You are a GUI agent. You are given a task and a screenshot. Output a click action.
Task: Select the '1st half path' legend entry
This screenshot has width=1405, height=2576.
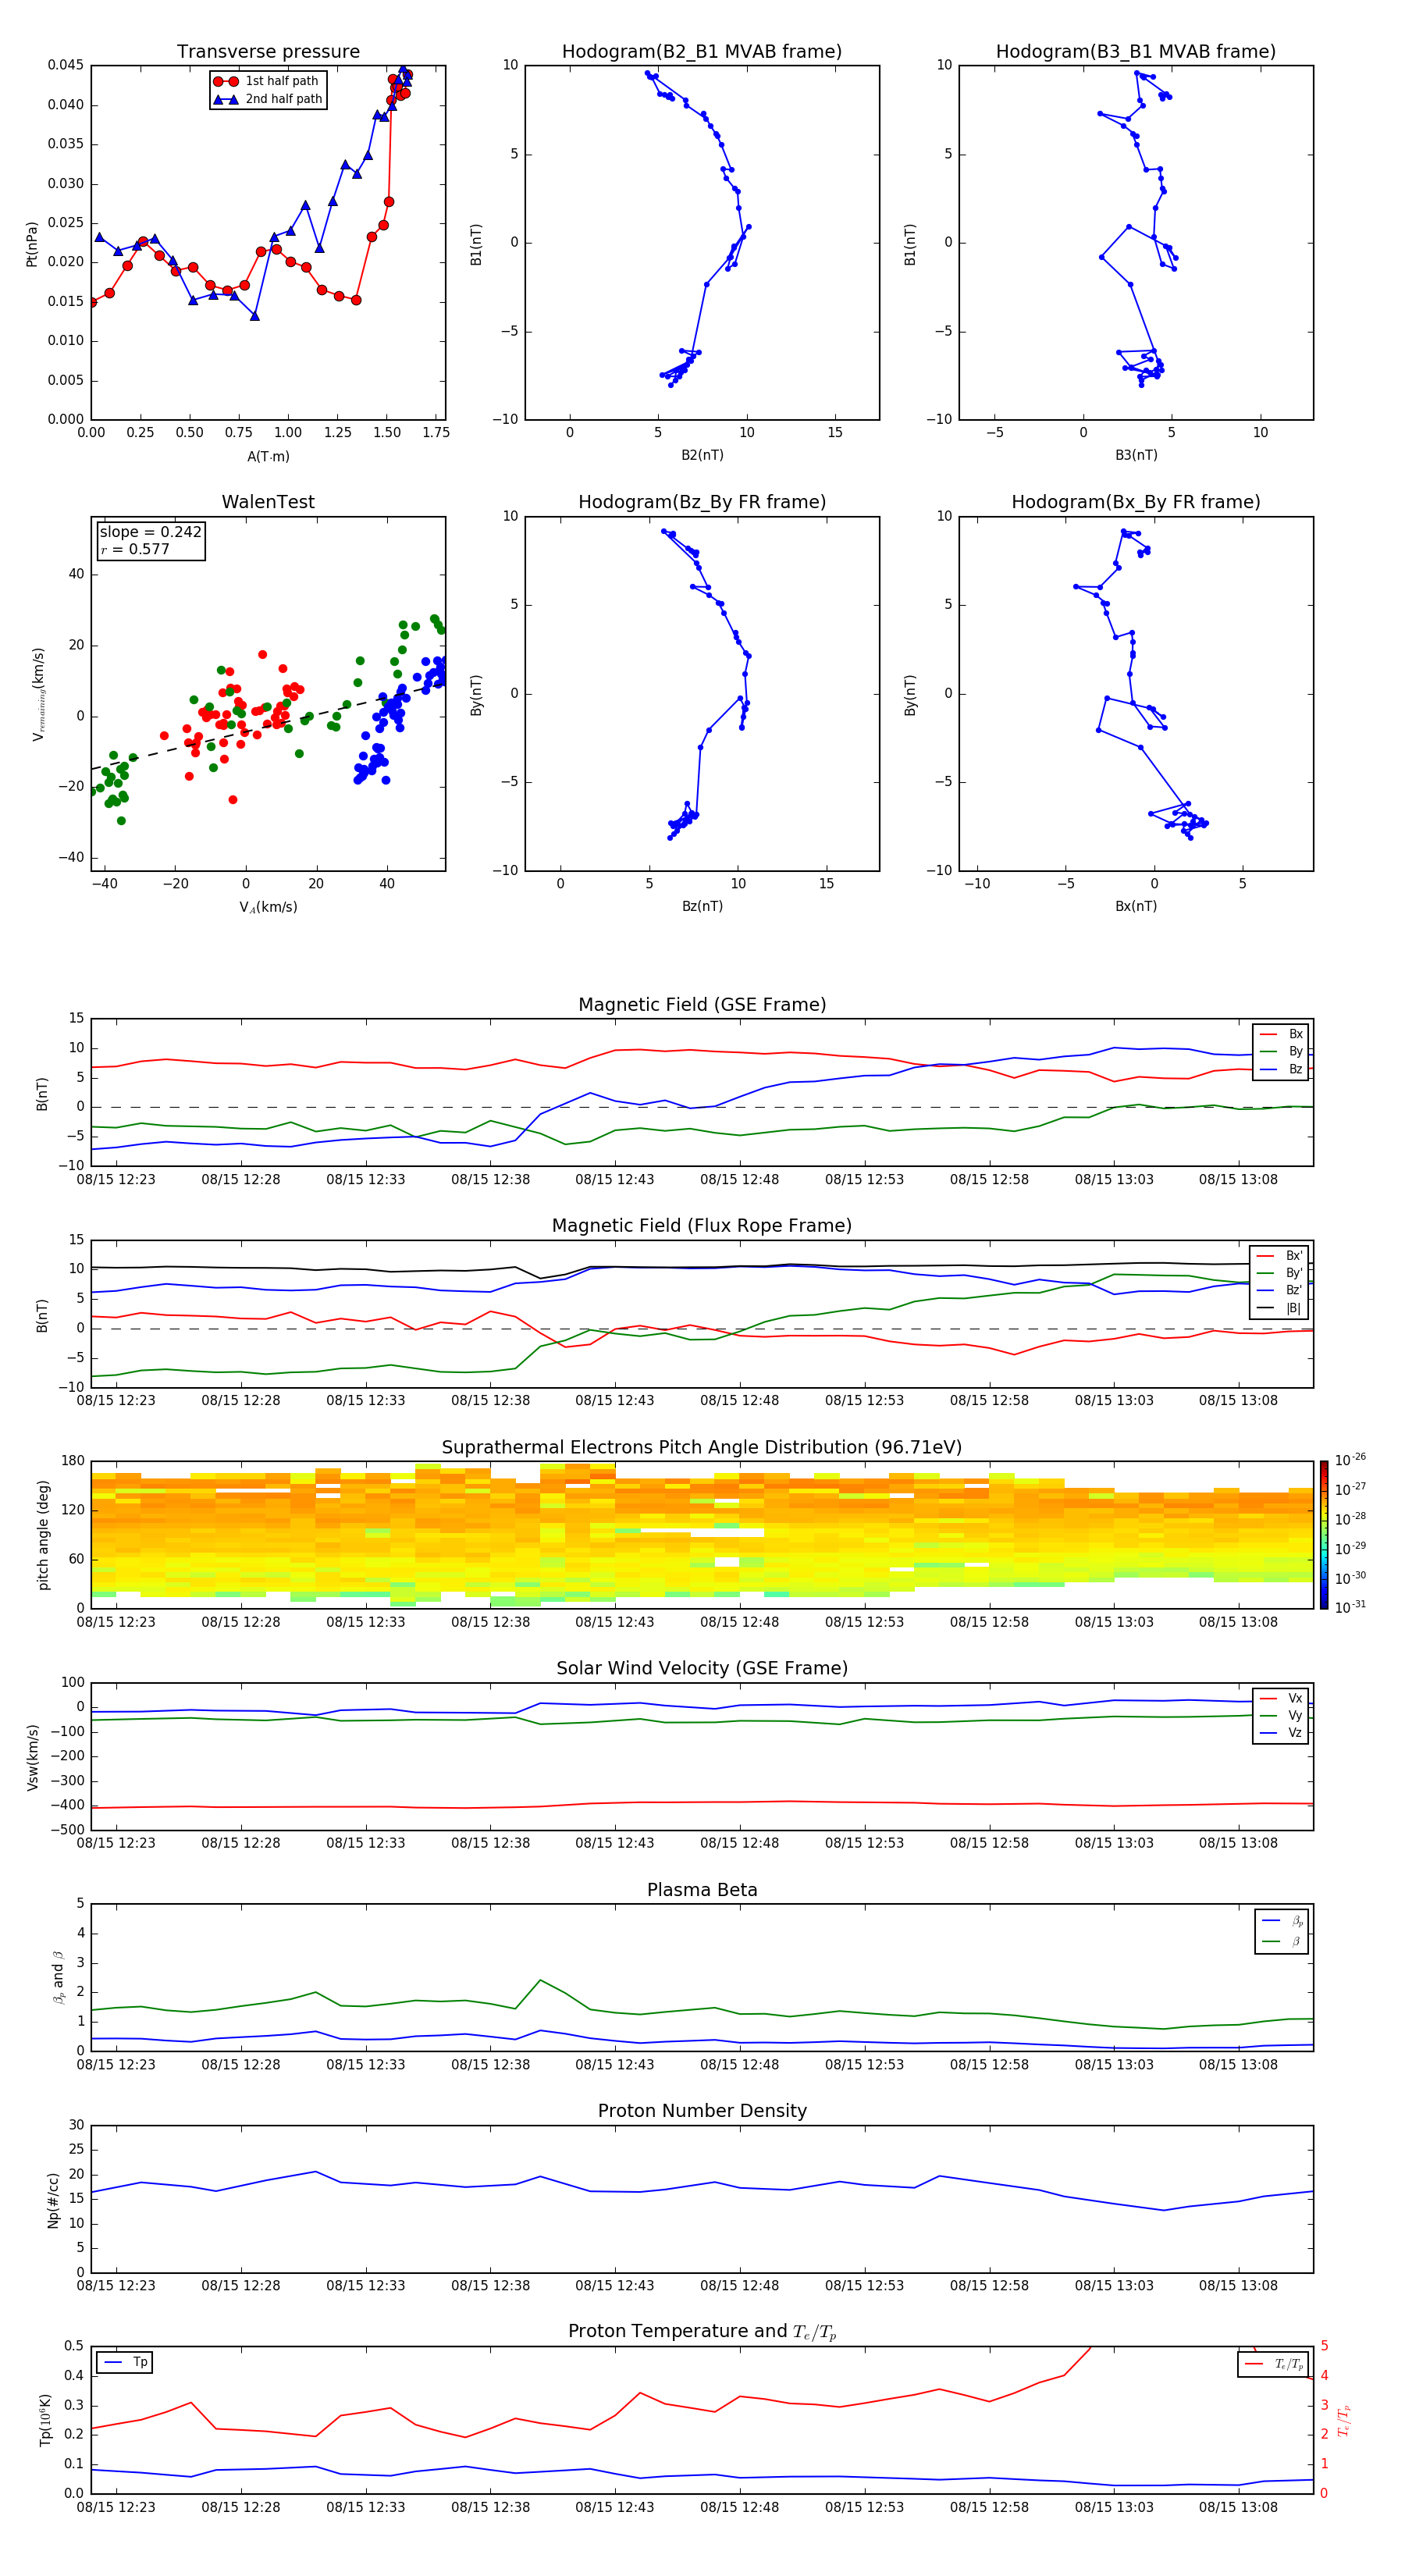266,81
